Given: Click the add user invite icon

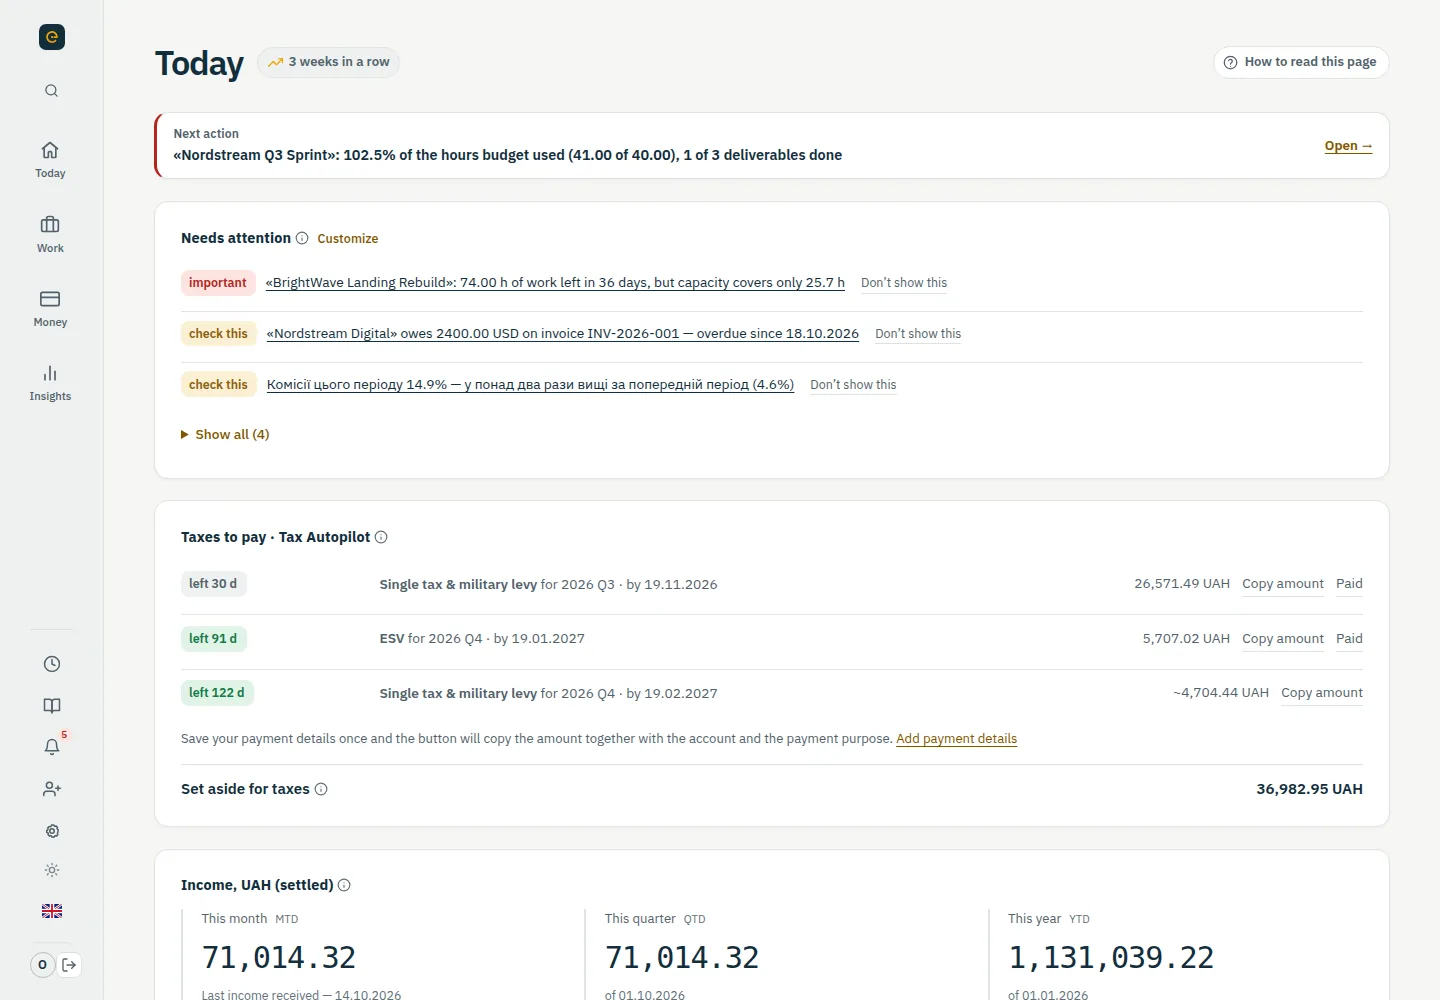Looking at the screenshot, I should (x=52, y=789).
